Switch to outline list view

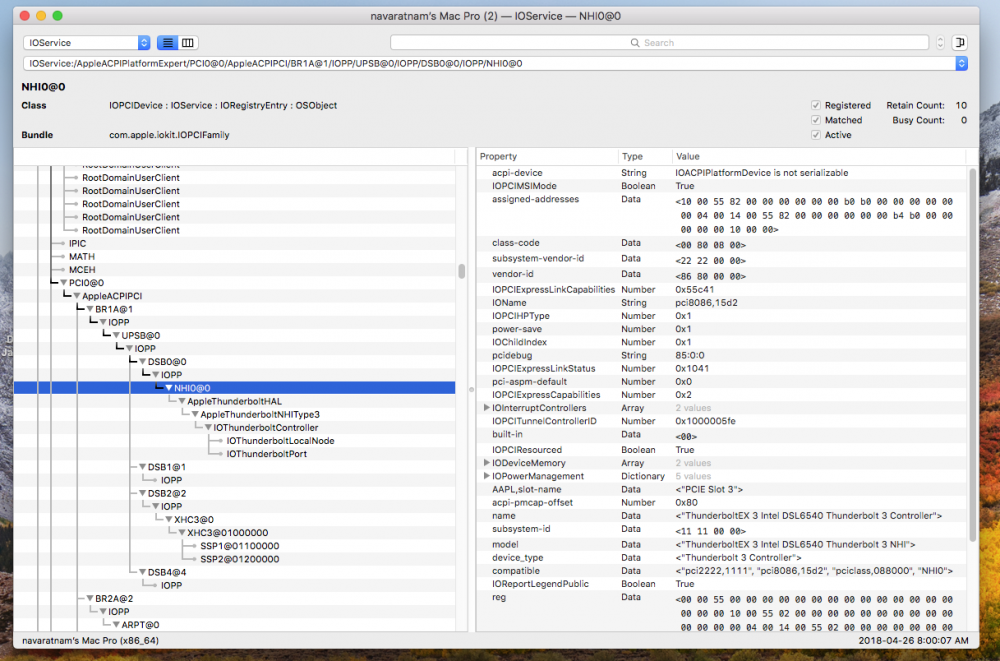pyautogui.click(x=168, y=43)
